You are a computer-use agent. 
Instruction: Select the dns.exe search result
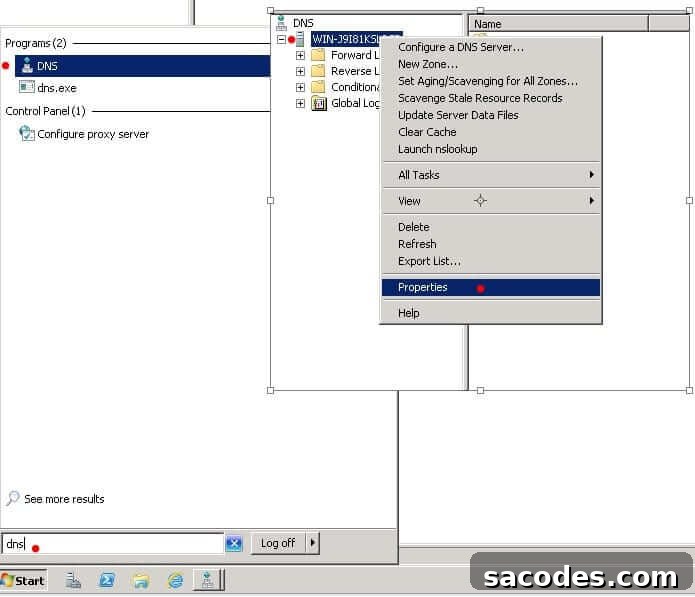pyautogui.click(x=48, y=88)
